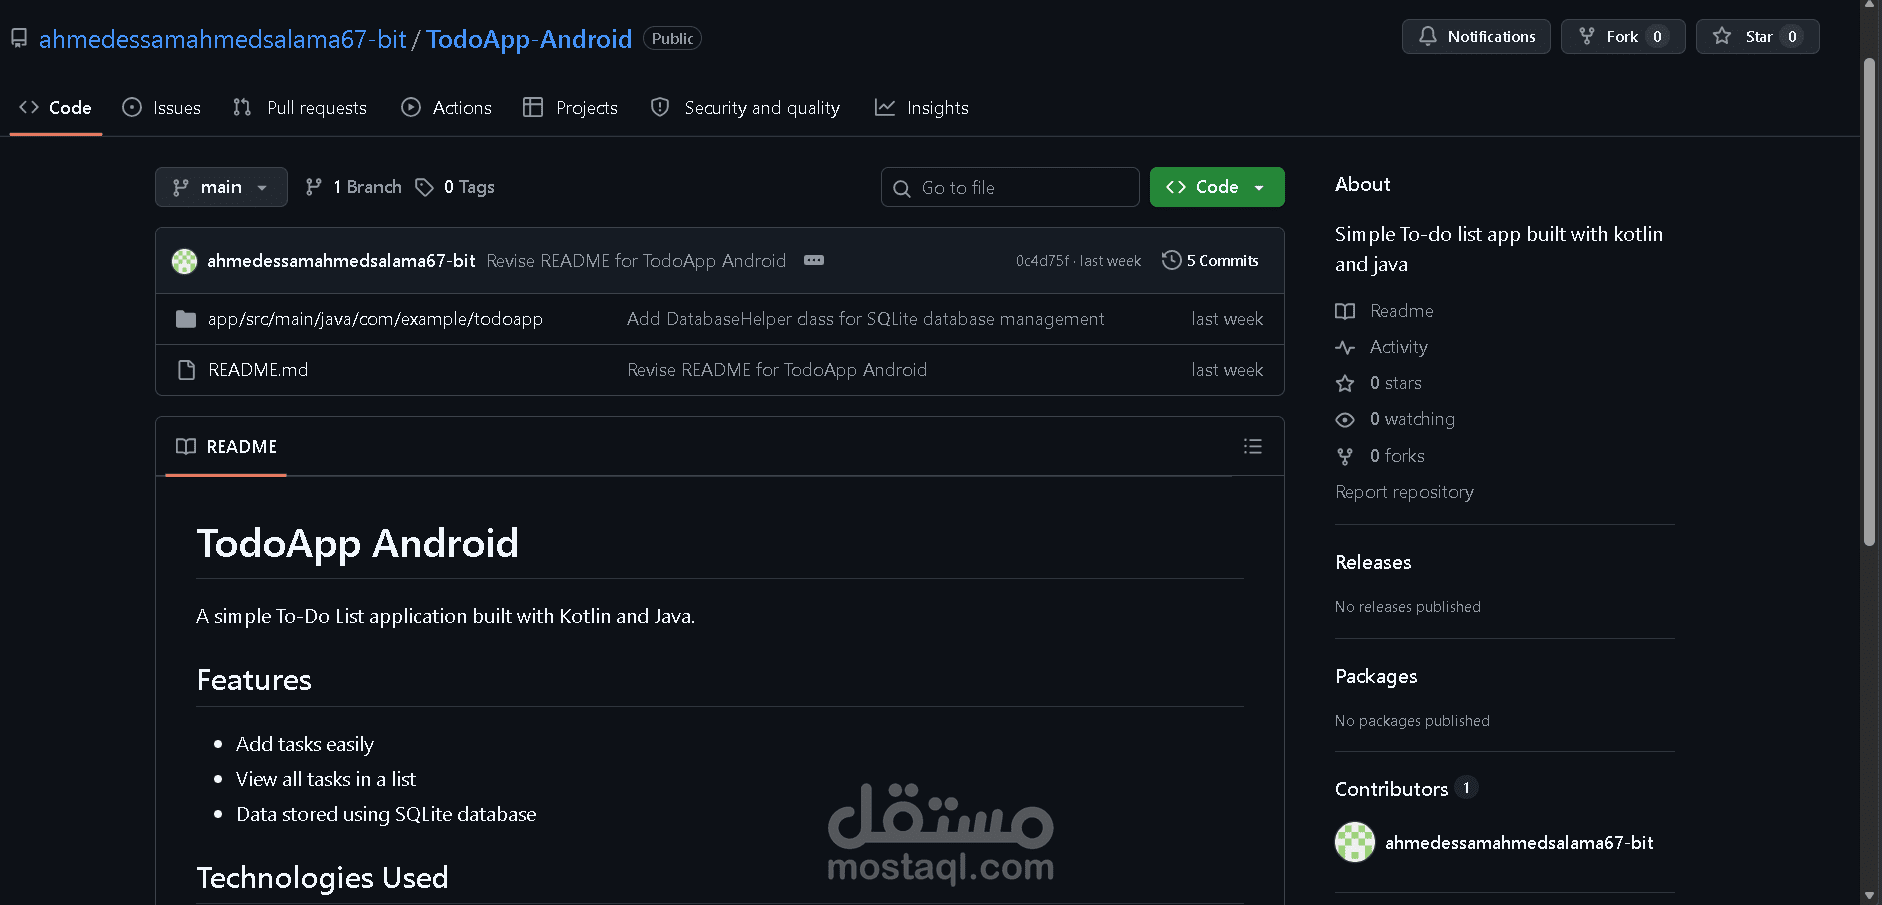Select the Go to file search magnifier icon

(903, 187)
